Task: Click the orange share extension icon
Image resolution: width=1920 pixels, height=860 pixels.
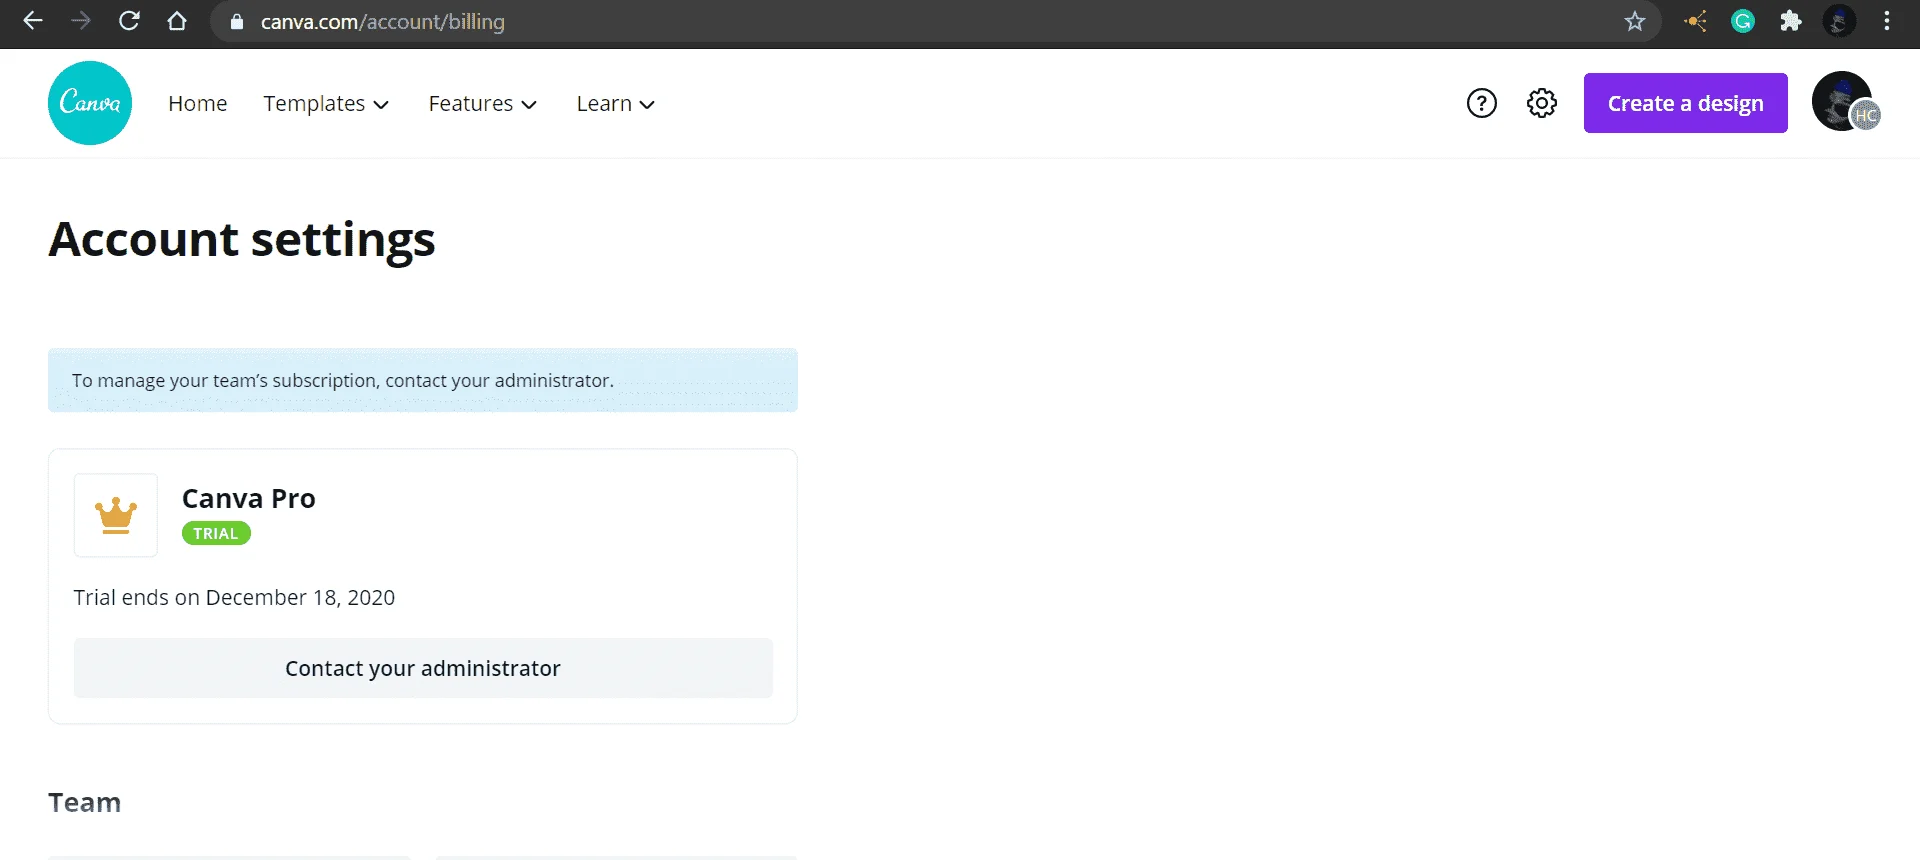Action: pyautogui.click(x=1695, y=21)
